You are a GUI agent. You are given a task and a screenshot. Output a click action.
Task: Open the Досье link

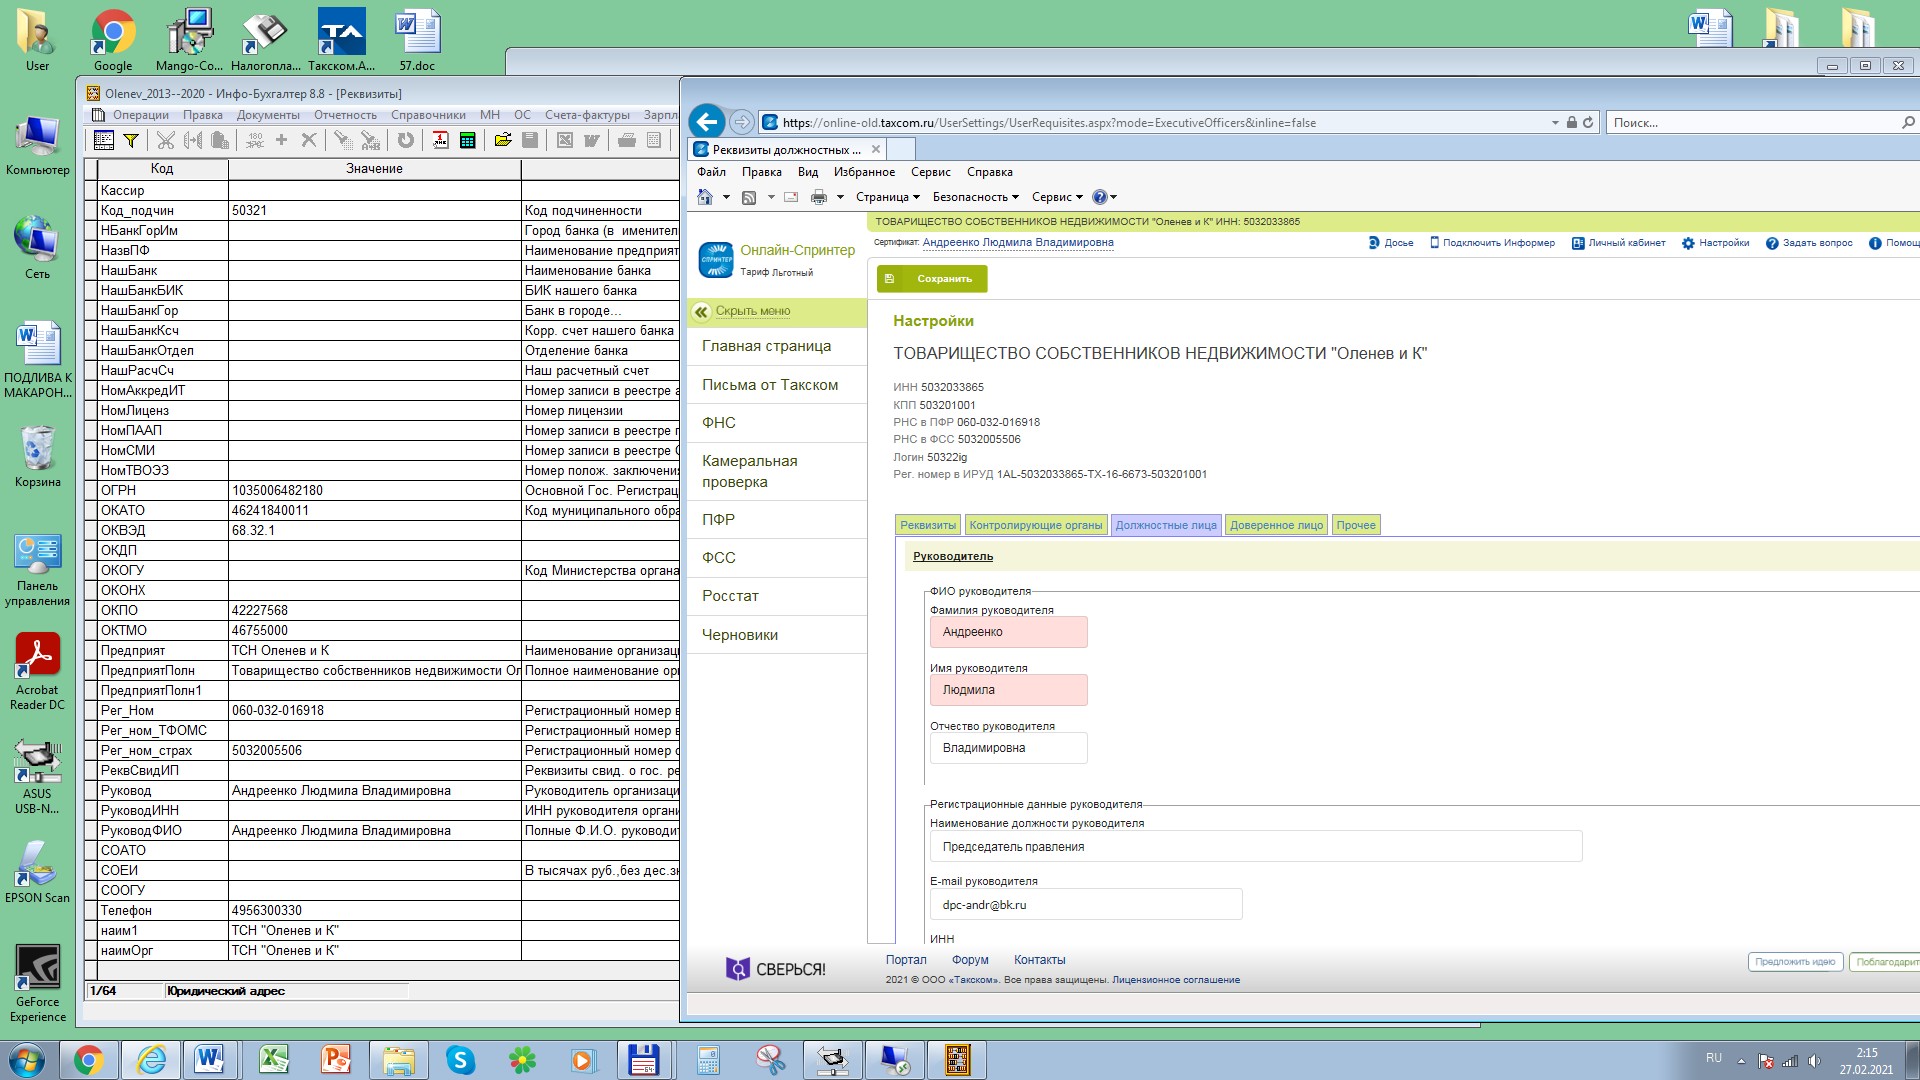(1391, 243)
